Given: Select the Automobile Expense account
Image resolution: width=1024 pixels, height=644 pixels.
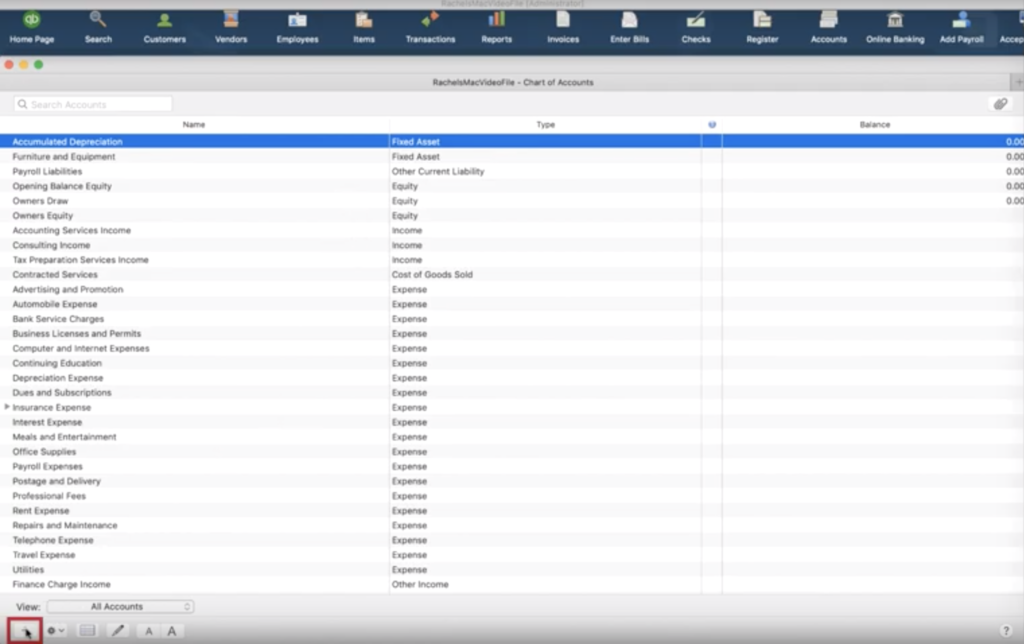Looking at the screenshot, I should pyautogui.click(x=512, y=304).
